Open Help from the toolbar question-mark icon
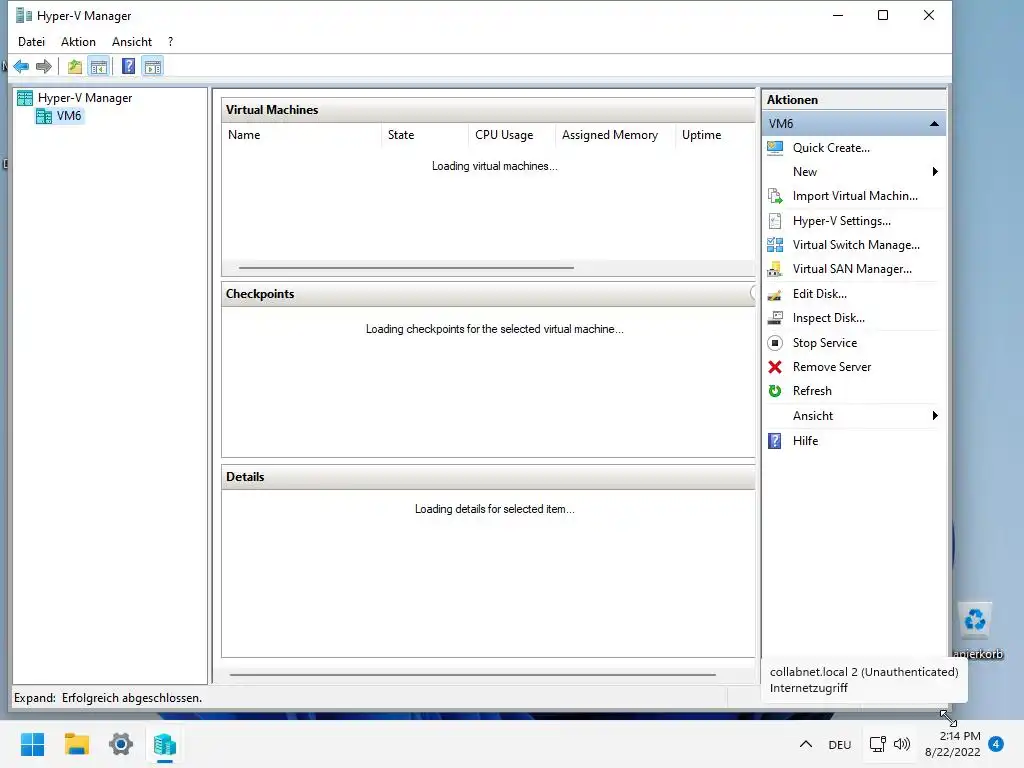This screenshot has width=1024, height=768. click(129, 66)
